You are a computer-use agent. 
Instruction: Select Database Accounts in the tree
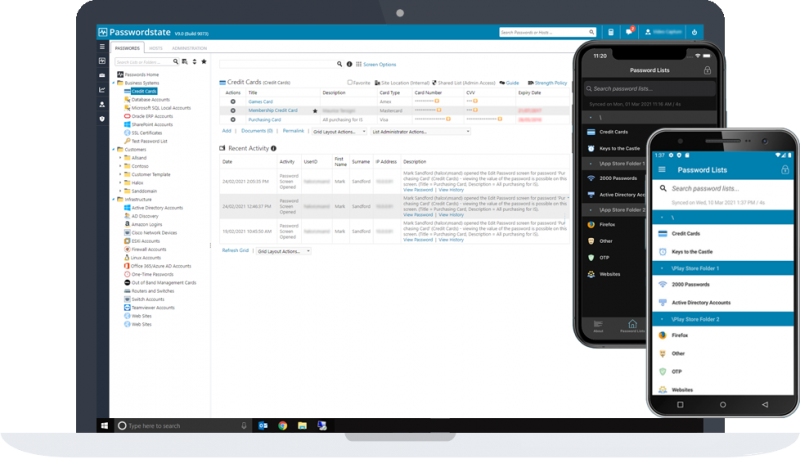tap(151, 100)
